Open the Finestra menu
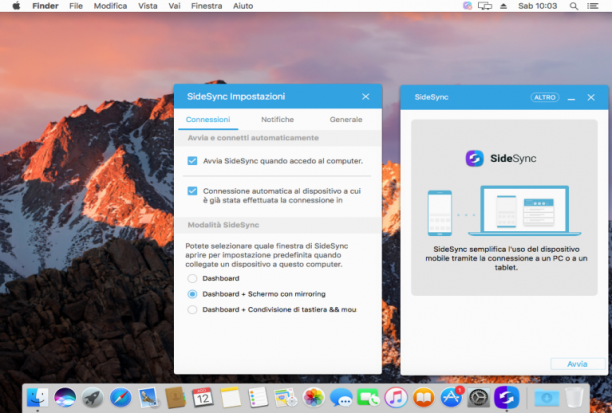This screenshot has height=413, width=612. [x=206, y=6]
